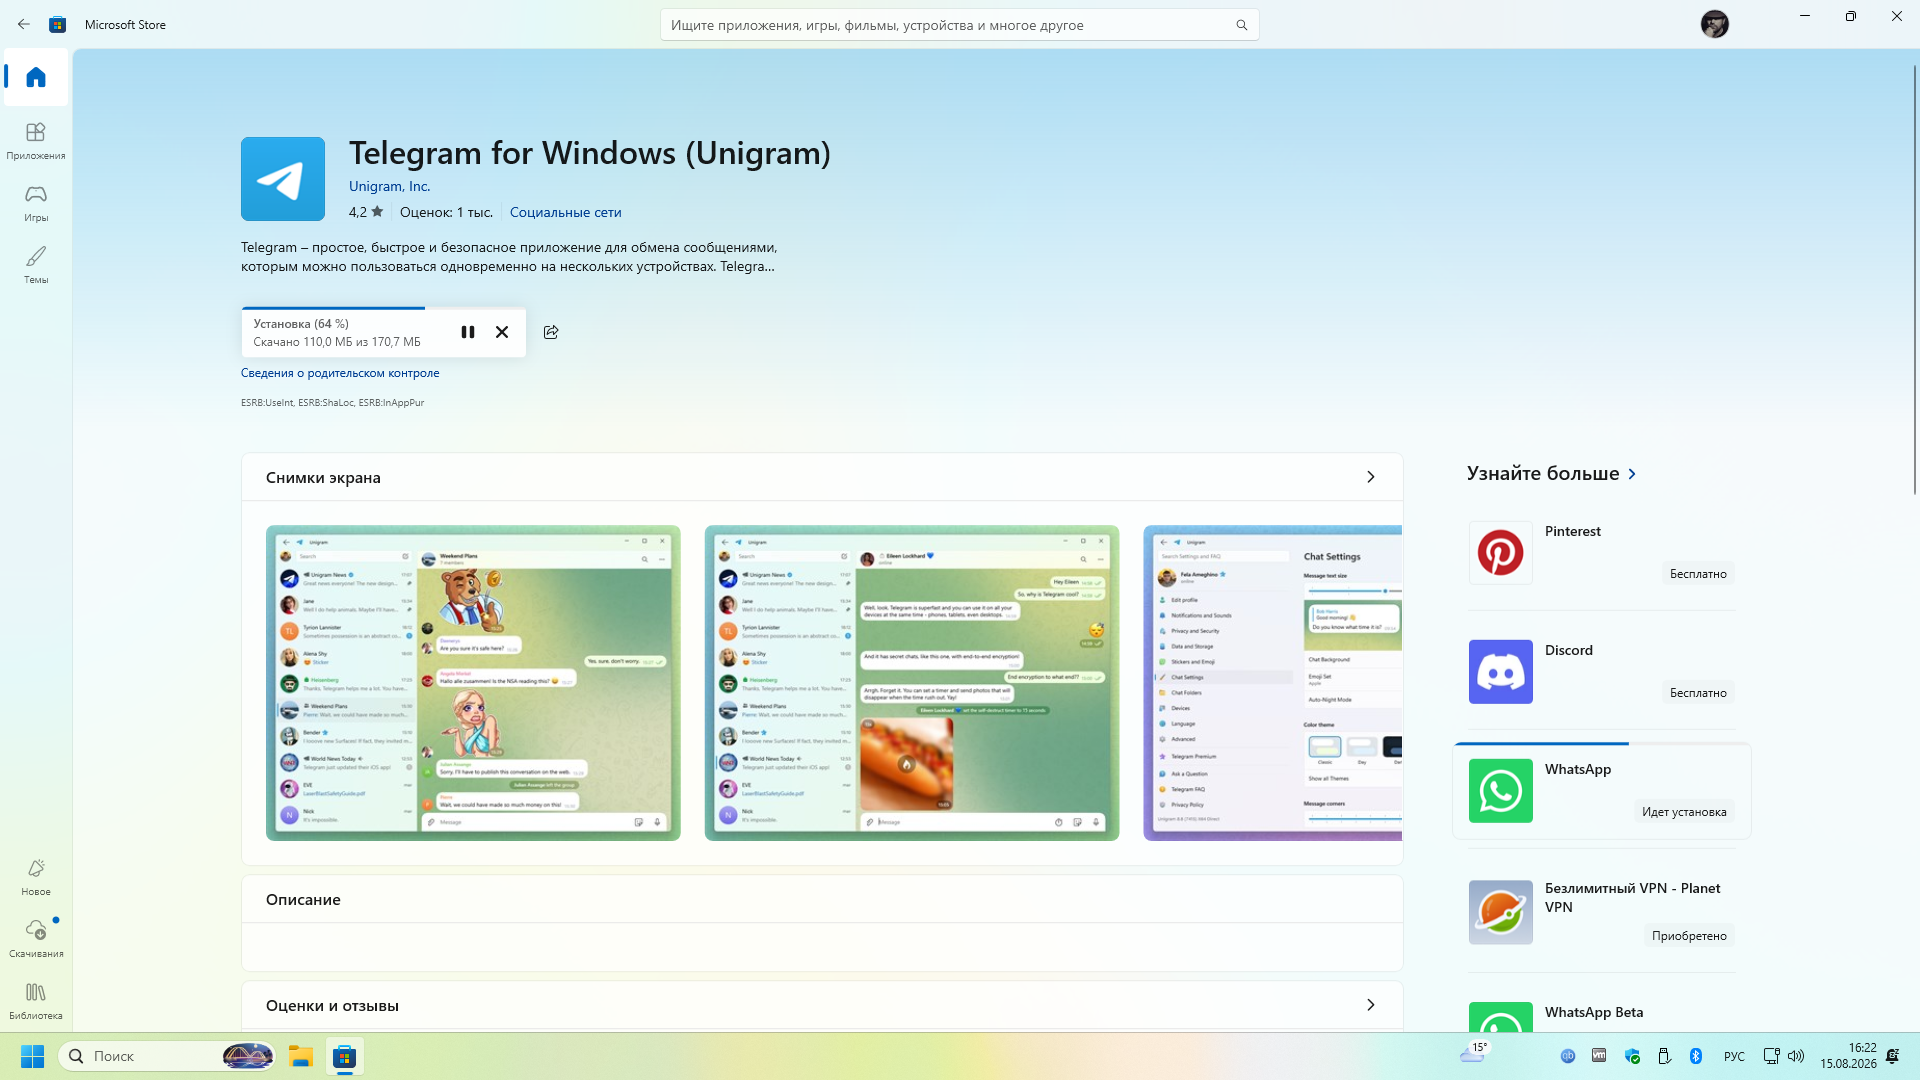This screenshot has width=1920, height=1080.
Task: Expand the Снимки экрана section
Action: [1370, 477]
